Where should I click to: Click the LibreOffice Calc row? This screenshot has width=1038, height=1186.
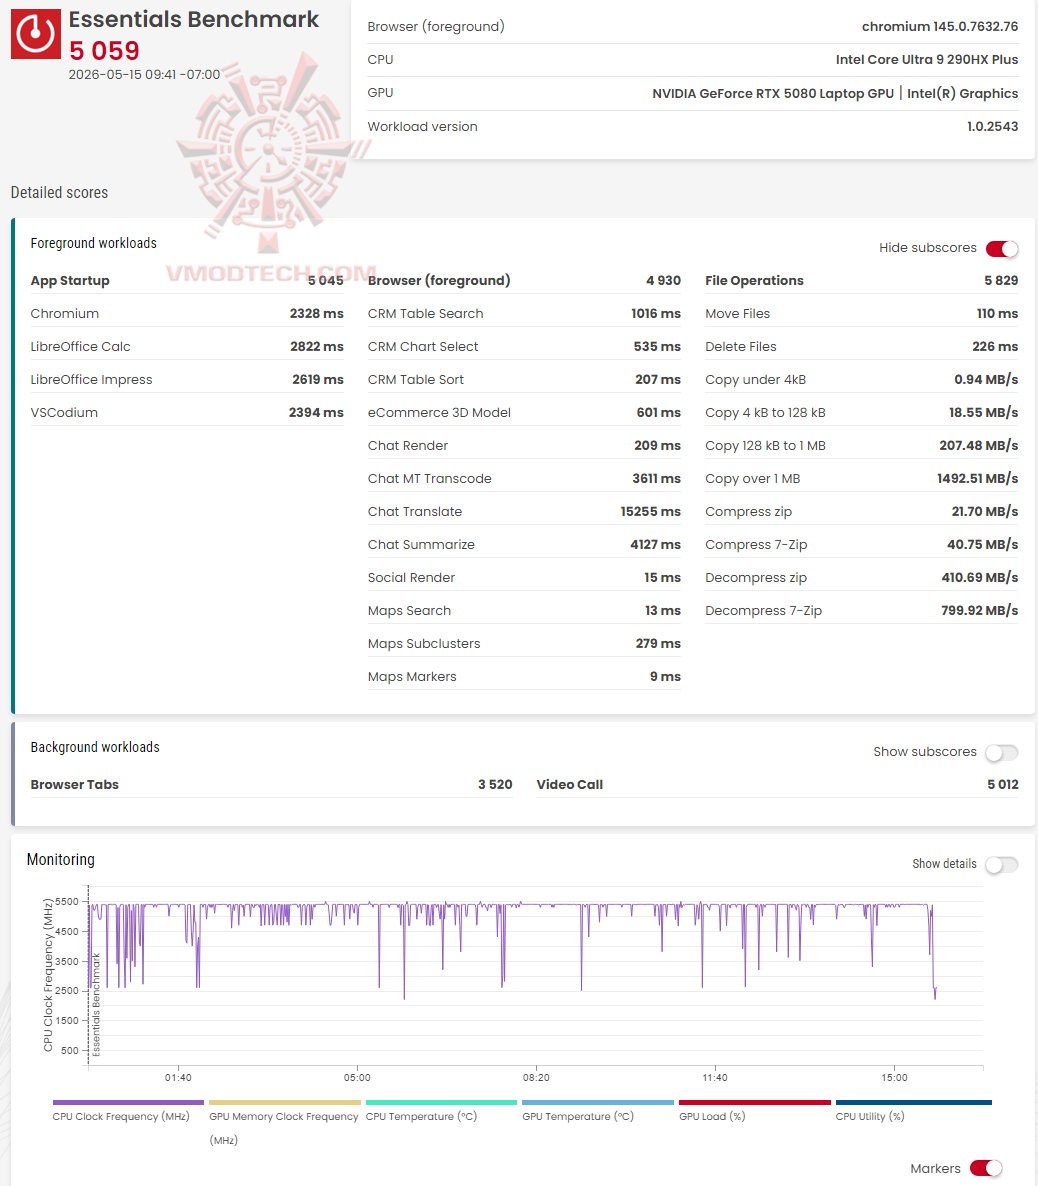pos(187,346)
